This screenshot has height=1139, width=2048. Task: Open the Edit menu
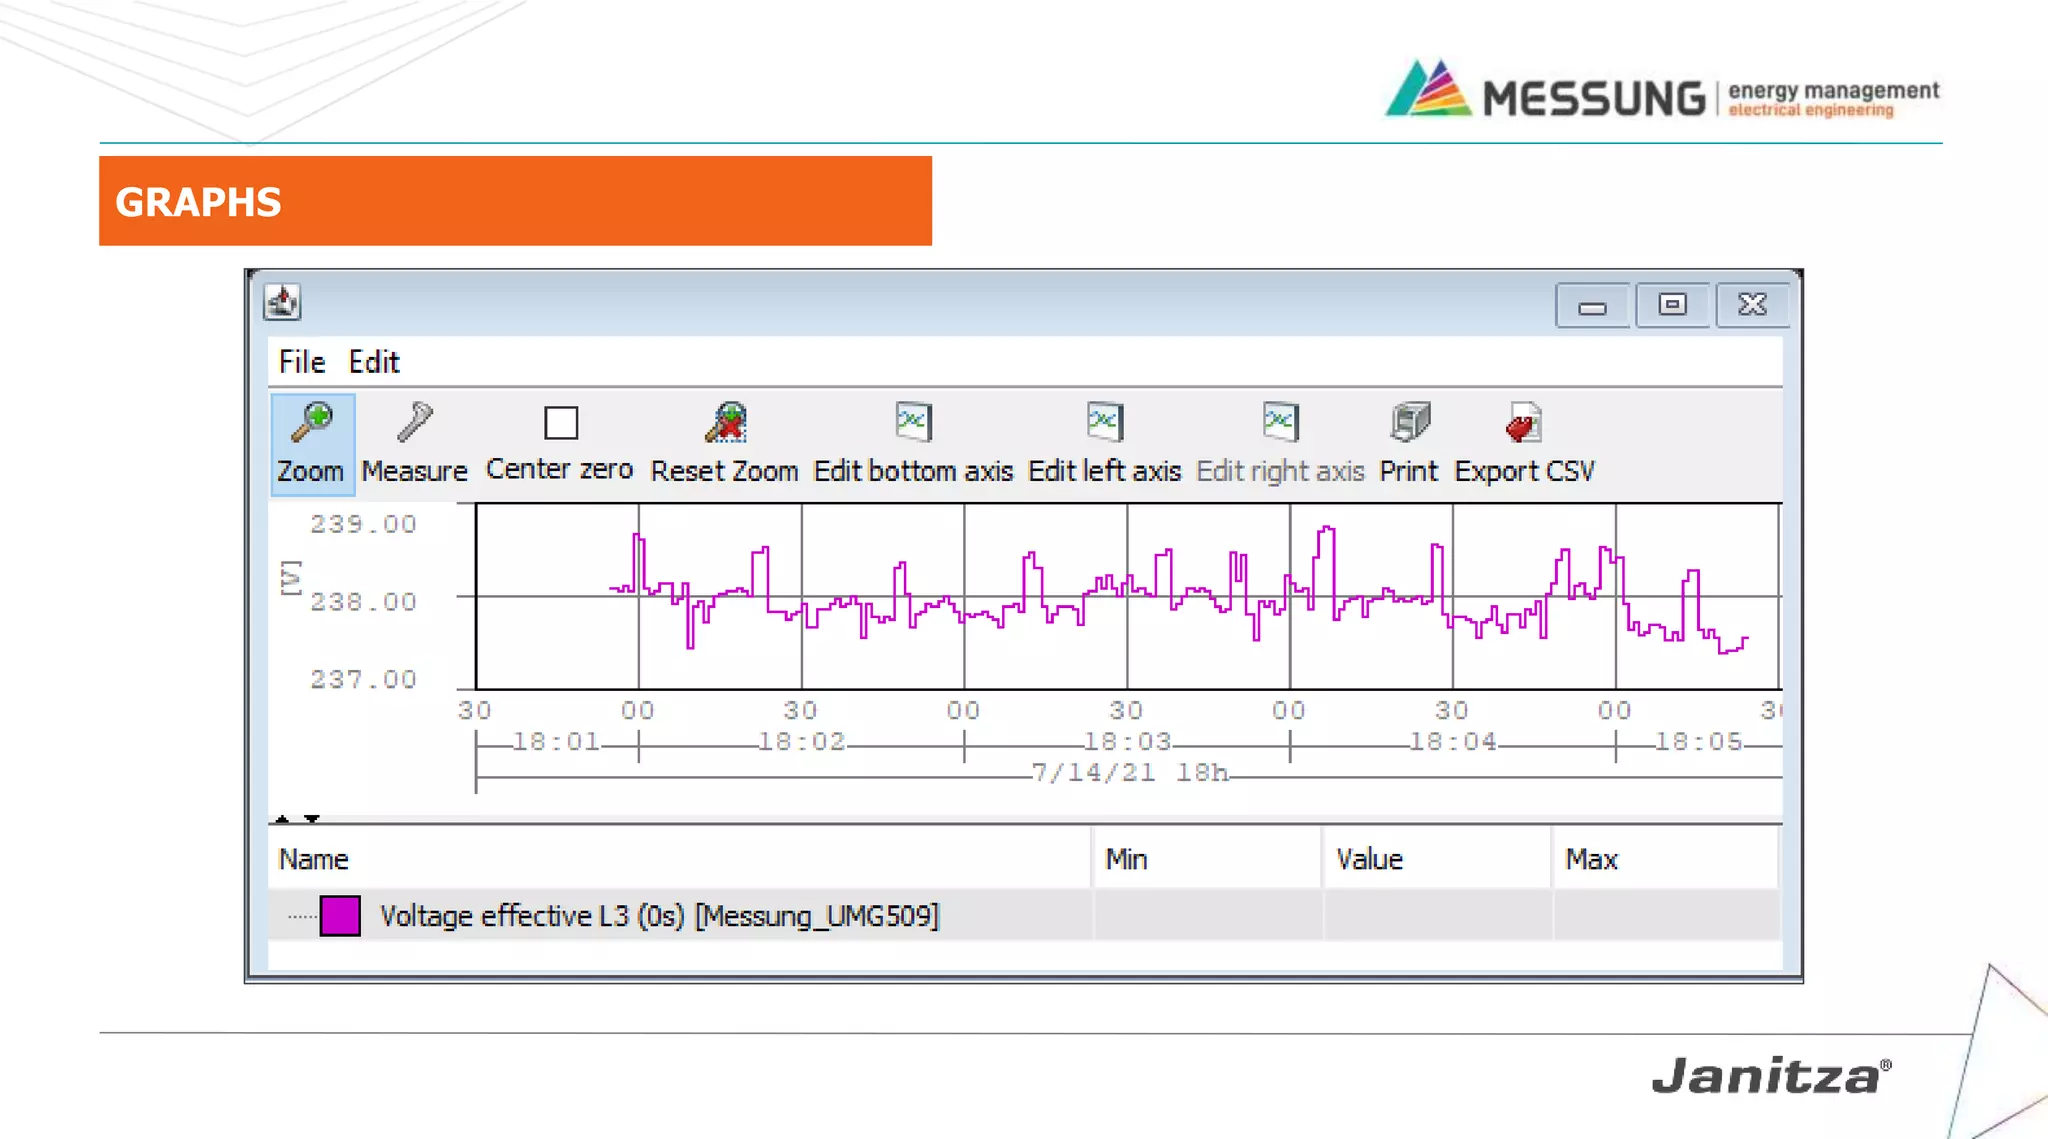[374, 362]
